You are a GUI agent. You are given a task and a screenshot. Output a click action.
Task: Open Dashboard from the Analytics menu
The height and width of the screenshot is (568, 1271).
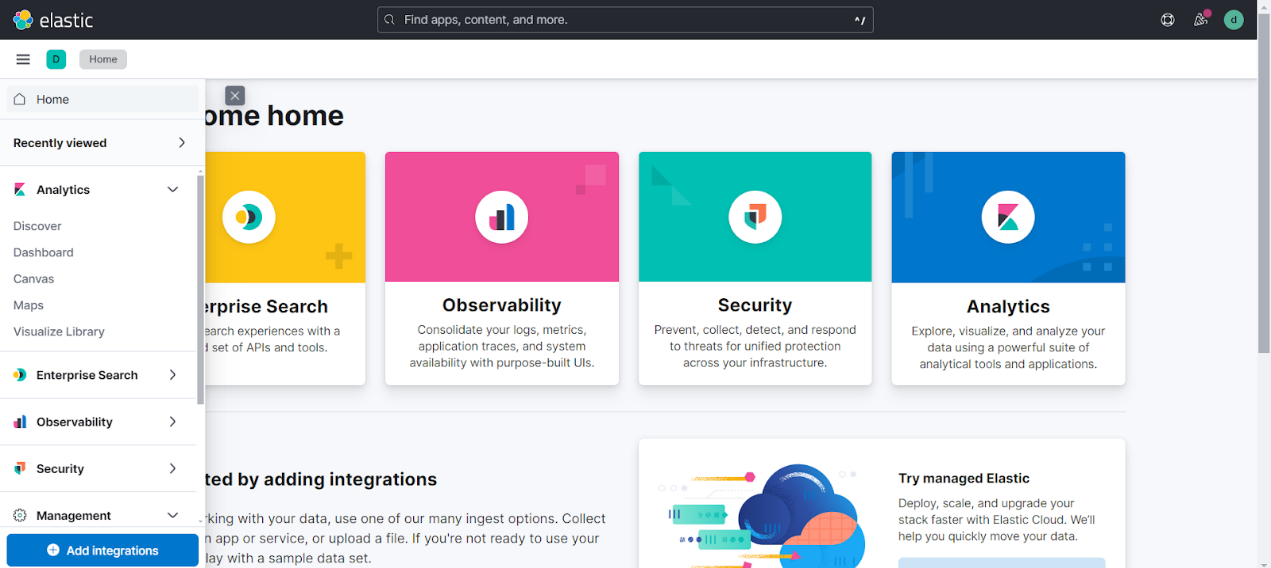coord(43,252)
